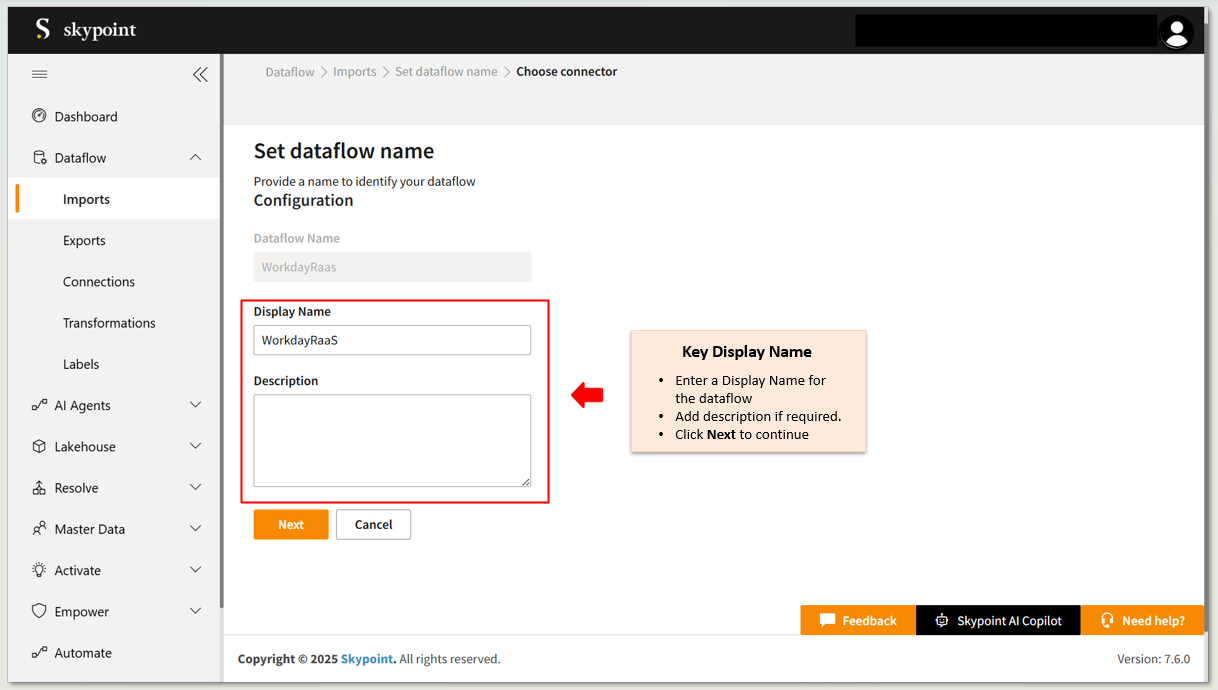The image size is (1218, 690).
Task: Go to Transformations in sidebar
Action: pyautogui.click(x=109, y=323)
